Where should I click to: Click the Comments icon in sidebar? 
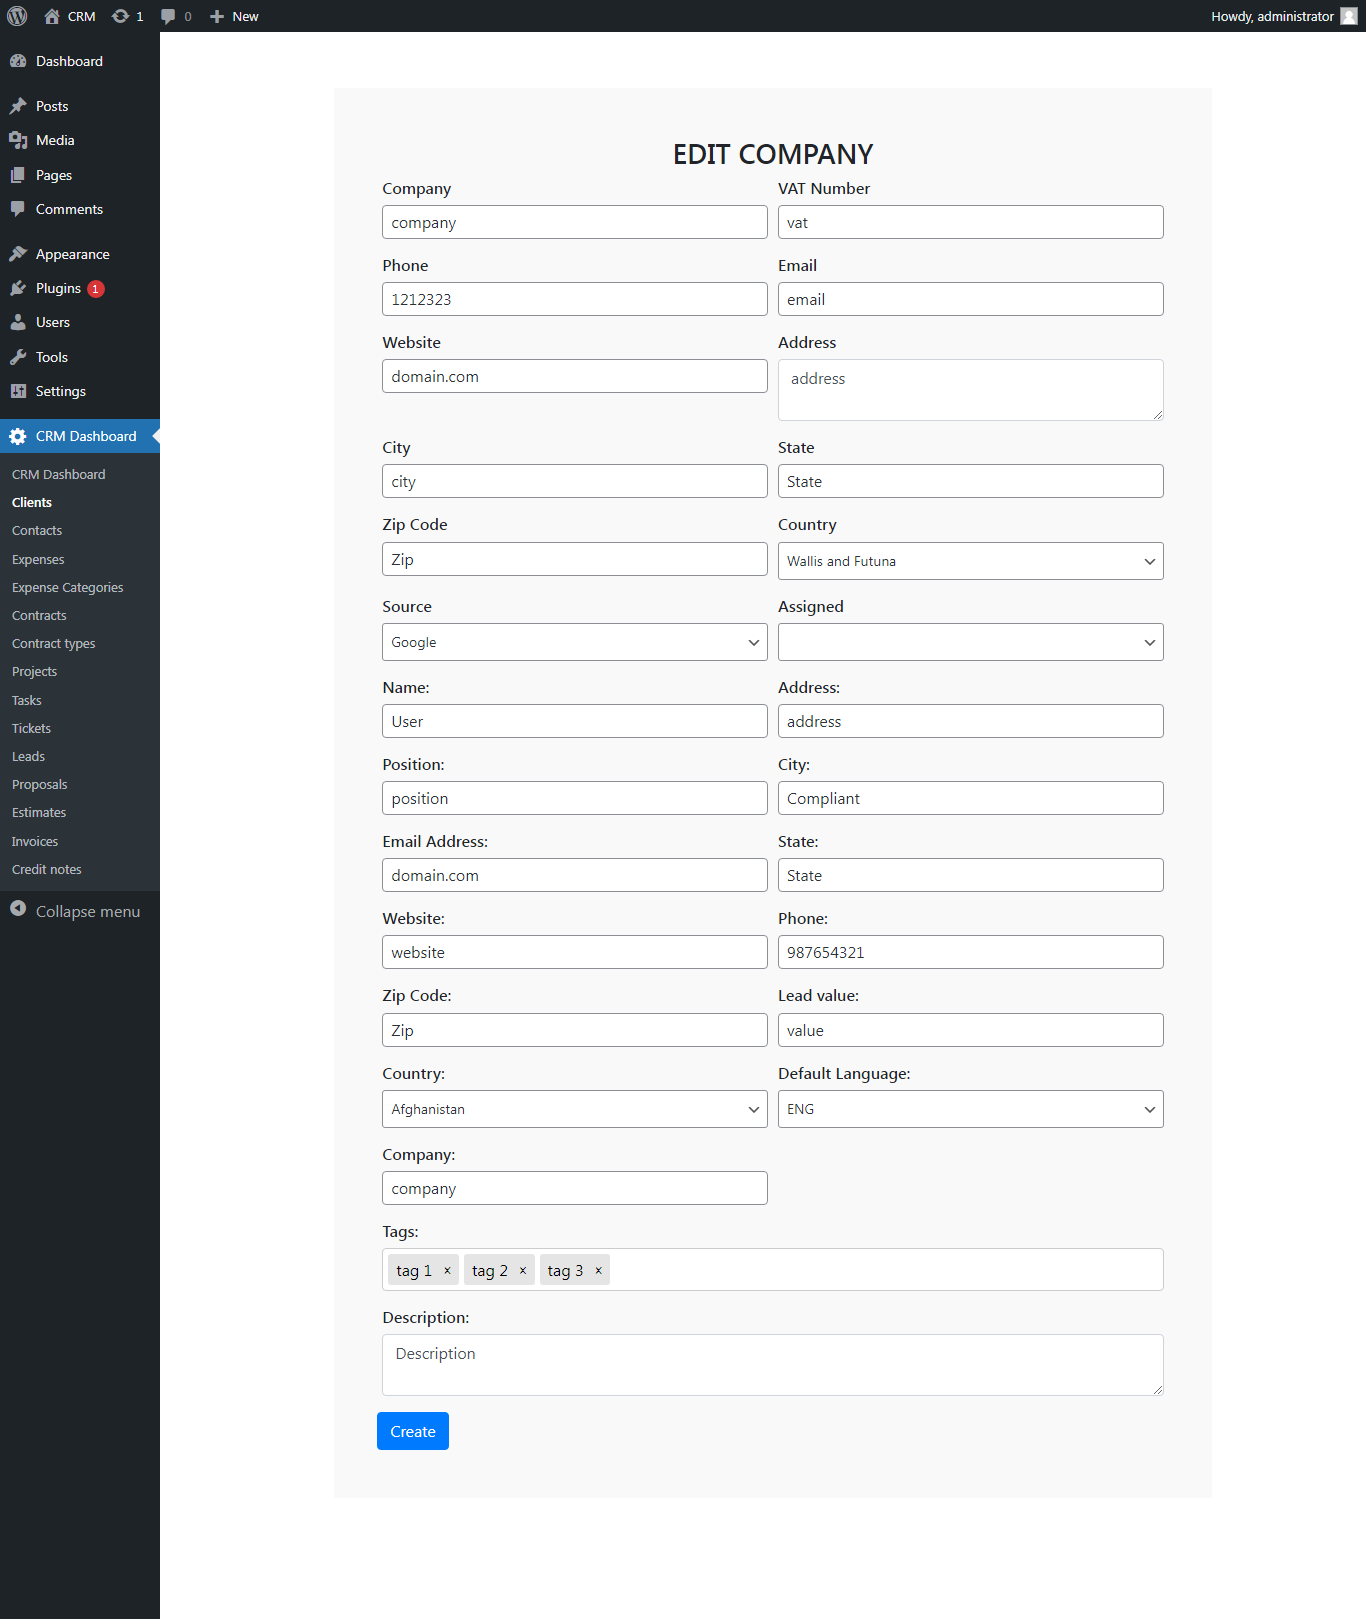18,209
